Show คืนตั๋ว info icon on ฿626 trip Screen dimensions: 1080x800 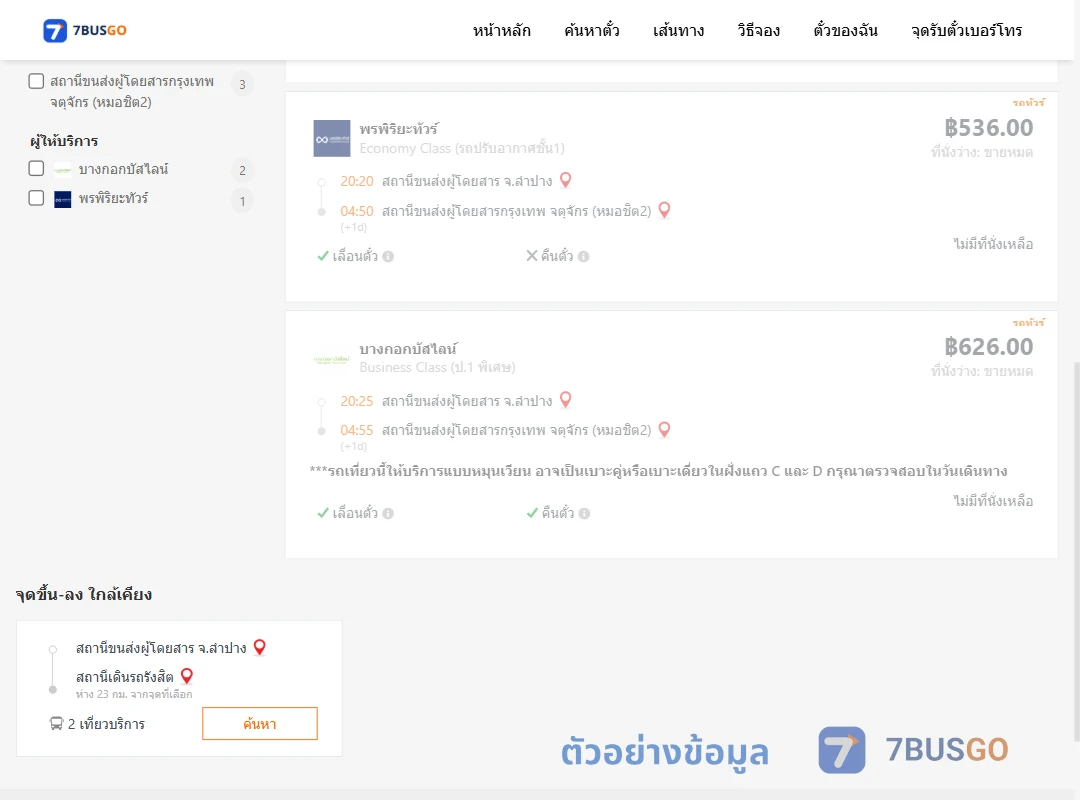point(584,513)
